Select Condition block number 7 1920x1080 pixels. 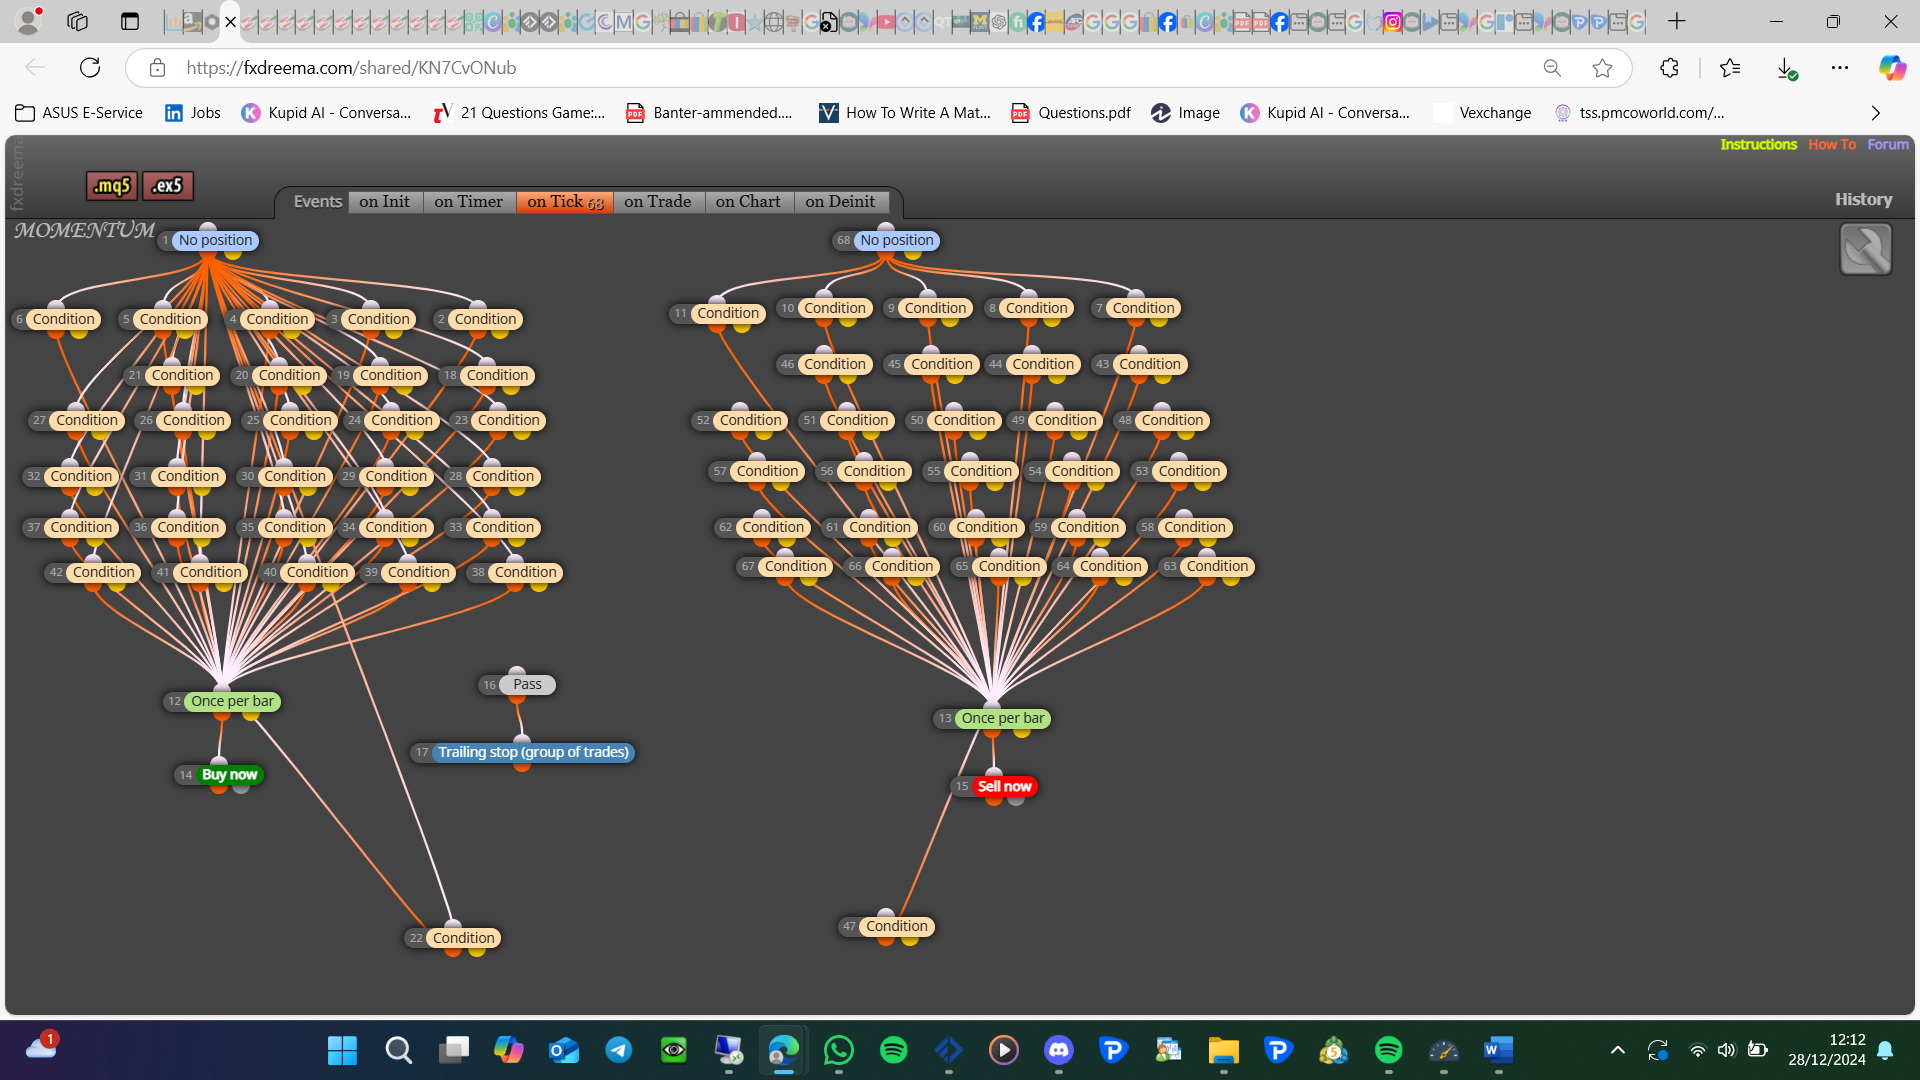1143,309
